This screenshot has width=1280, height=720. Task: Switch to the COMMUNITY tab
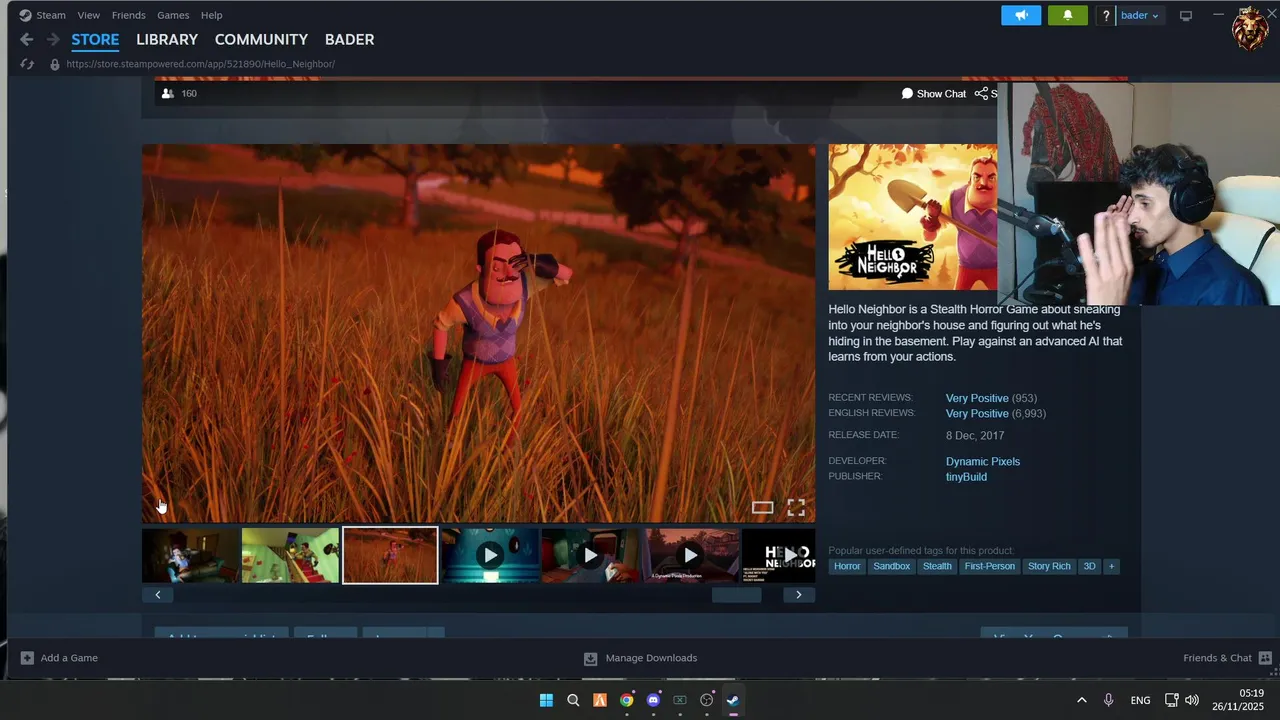261,39
